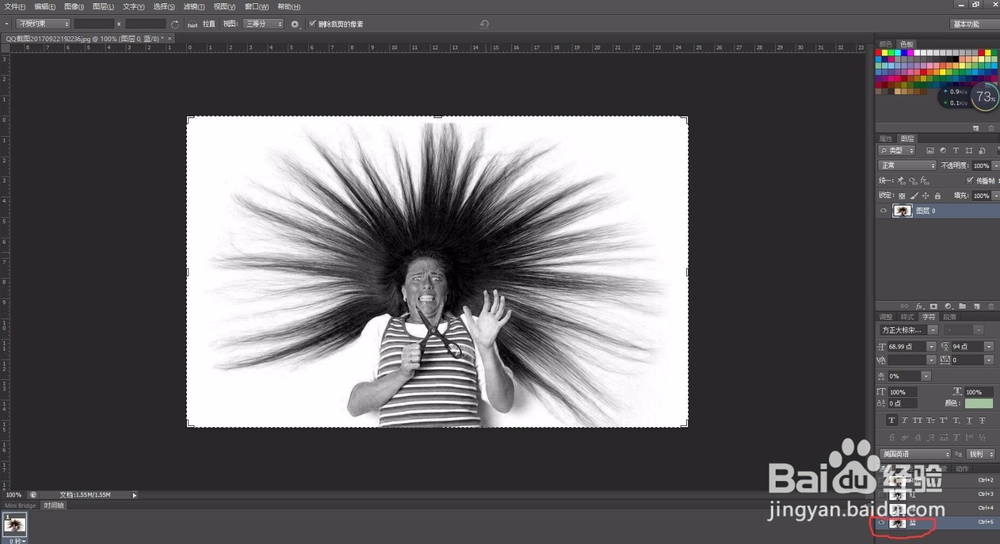Image resolution: width=1000 pixels, height=544 pixels.
Task: Pick the red swatch in the first row
Action: (878, 52)
